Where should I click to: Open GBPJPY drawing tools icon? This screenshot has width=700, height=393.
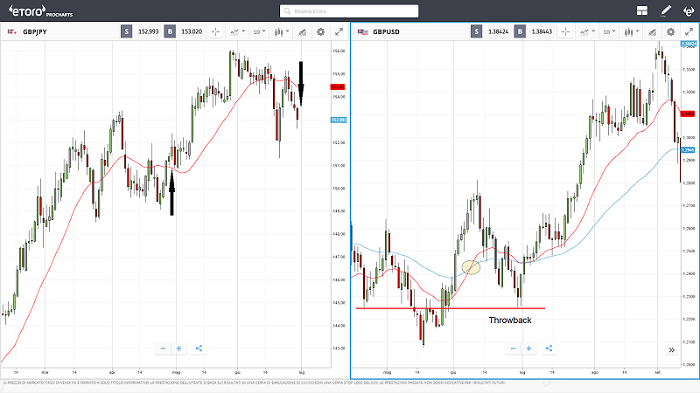(302, 32)
